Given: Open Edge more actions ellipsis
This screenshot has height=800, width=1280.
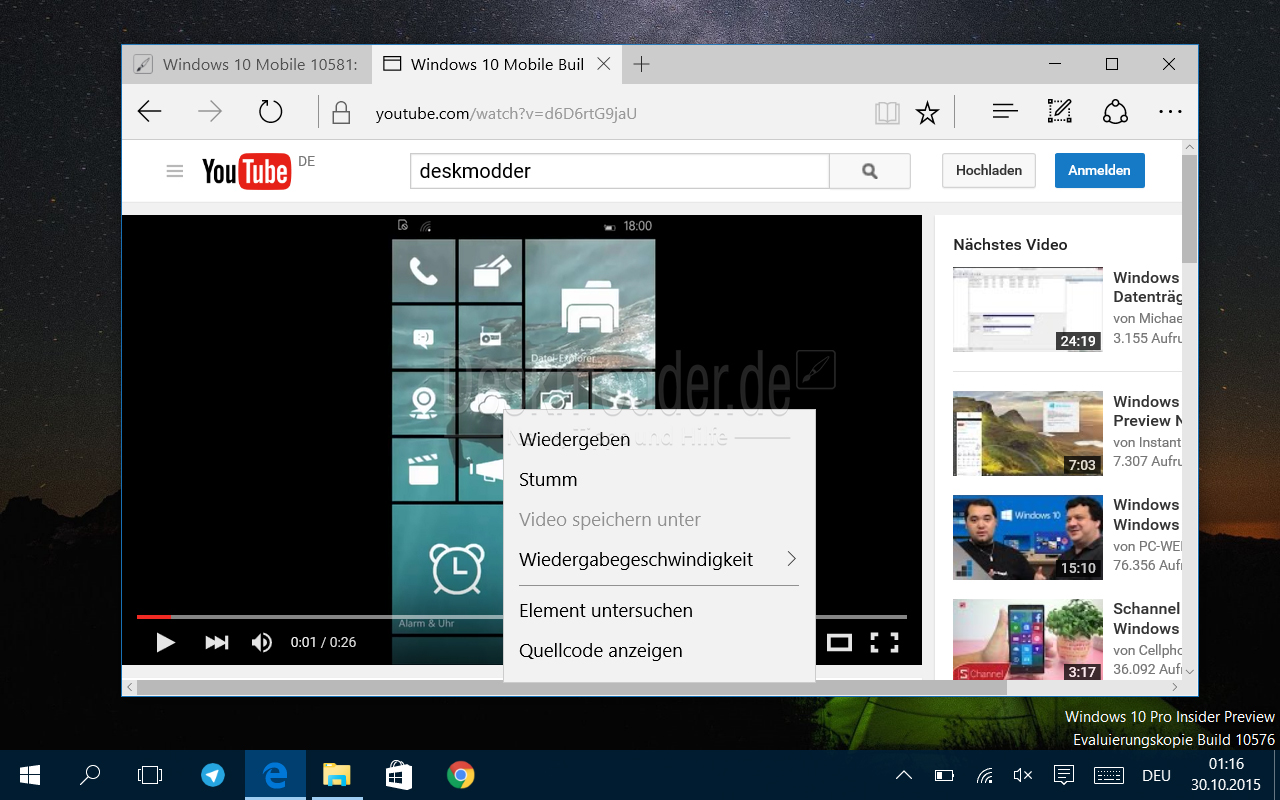Looking at the screenshot, I should [x=1170, y=112].
